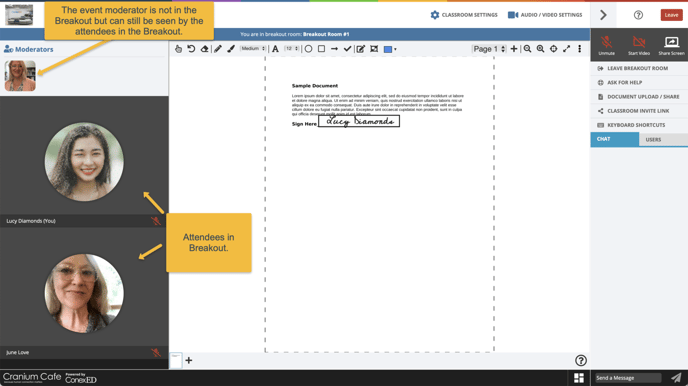The height and width of the screenshot is (386, 688).
Task: Add a page with the toolbar plus icon
Action: 514,49
